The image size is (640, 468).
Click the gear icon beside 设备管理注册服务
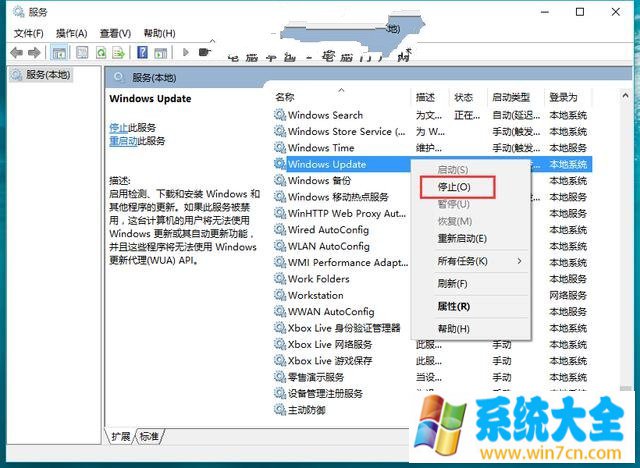(280, 393)
